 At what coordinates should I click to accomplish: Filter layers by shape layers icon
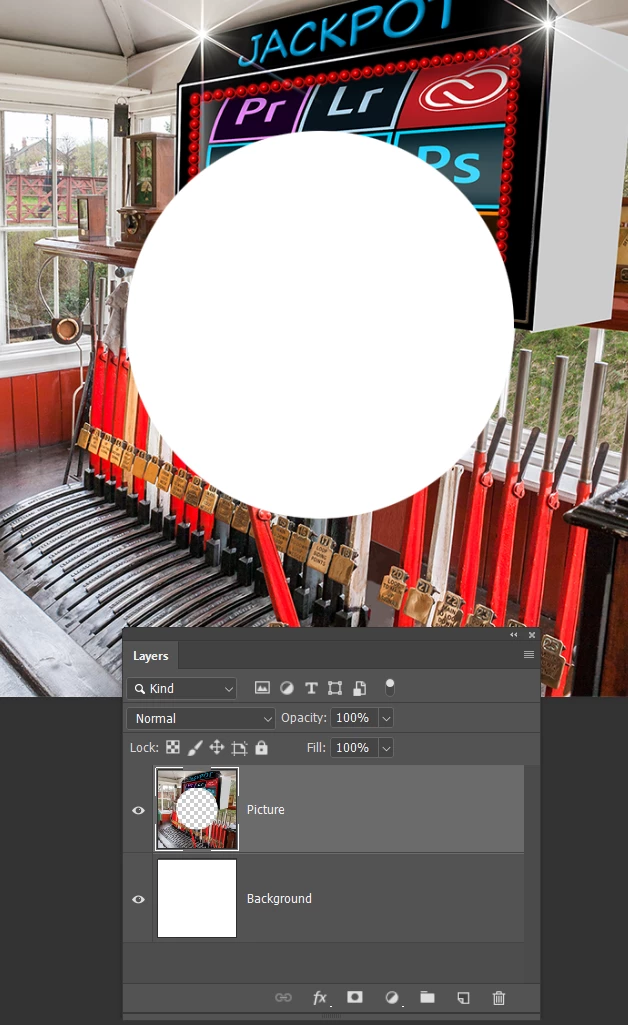[335, 688]
